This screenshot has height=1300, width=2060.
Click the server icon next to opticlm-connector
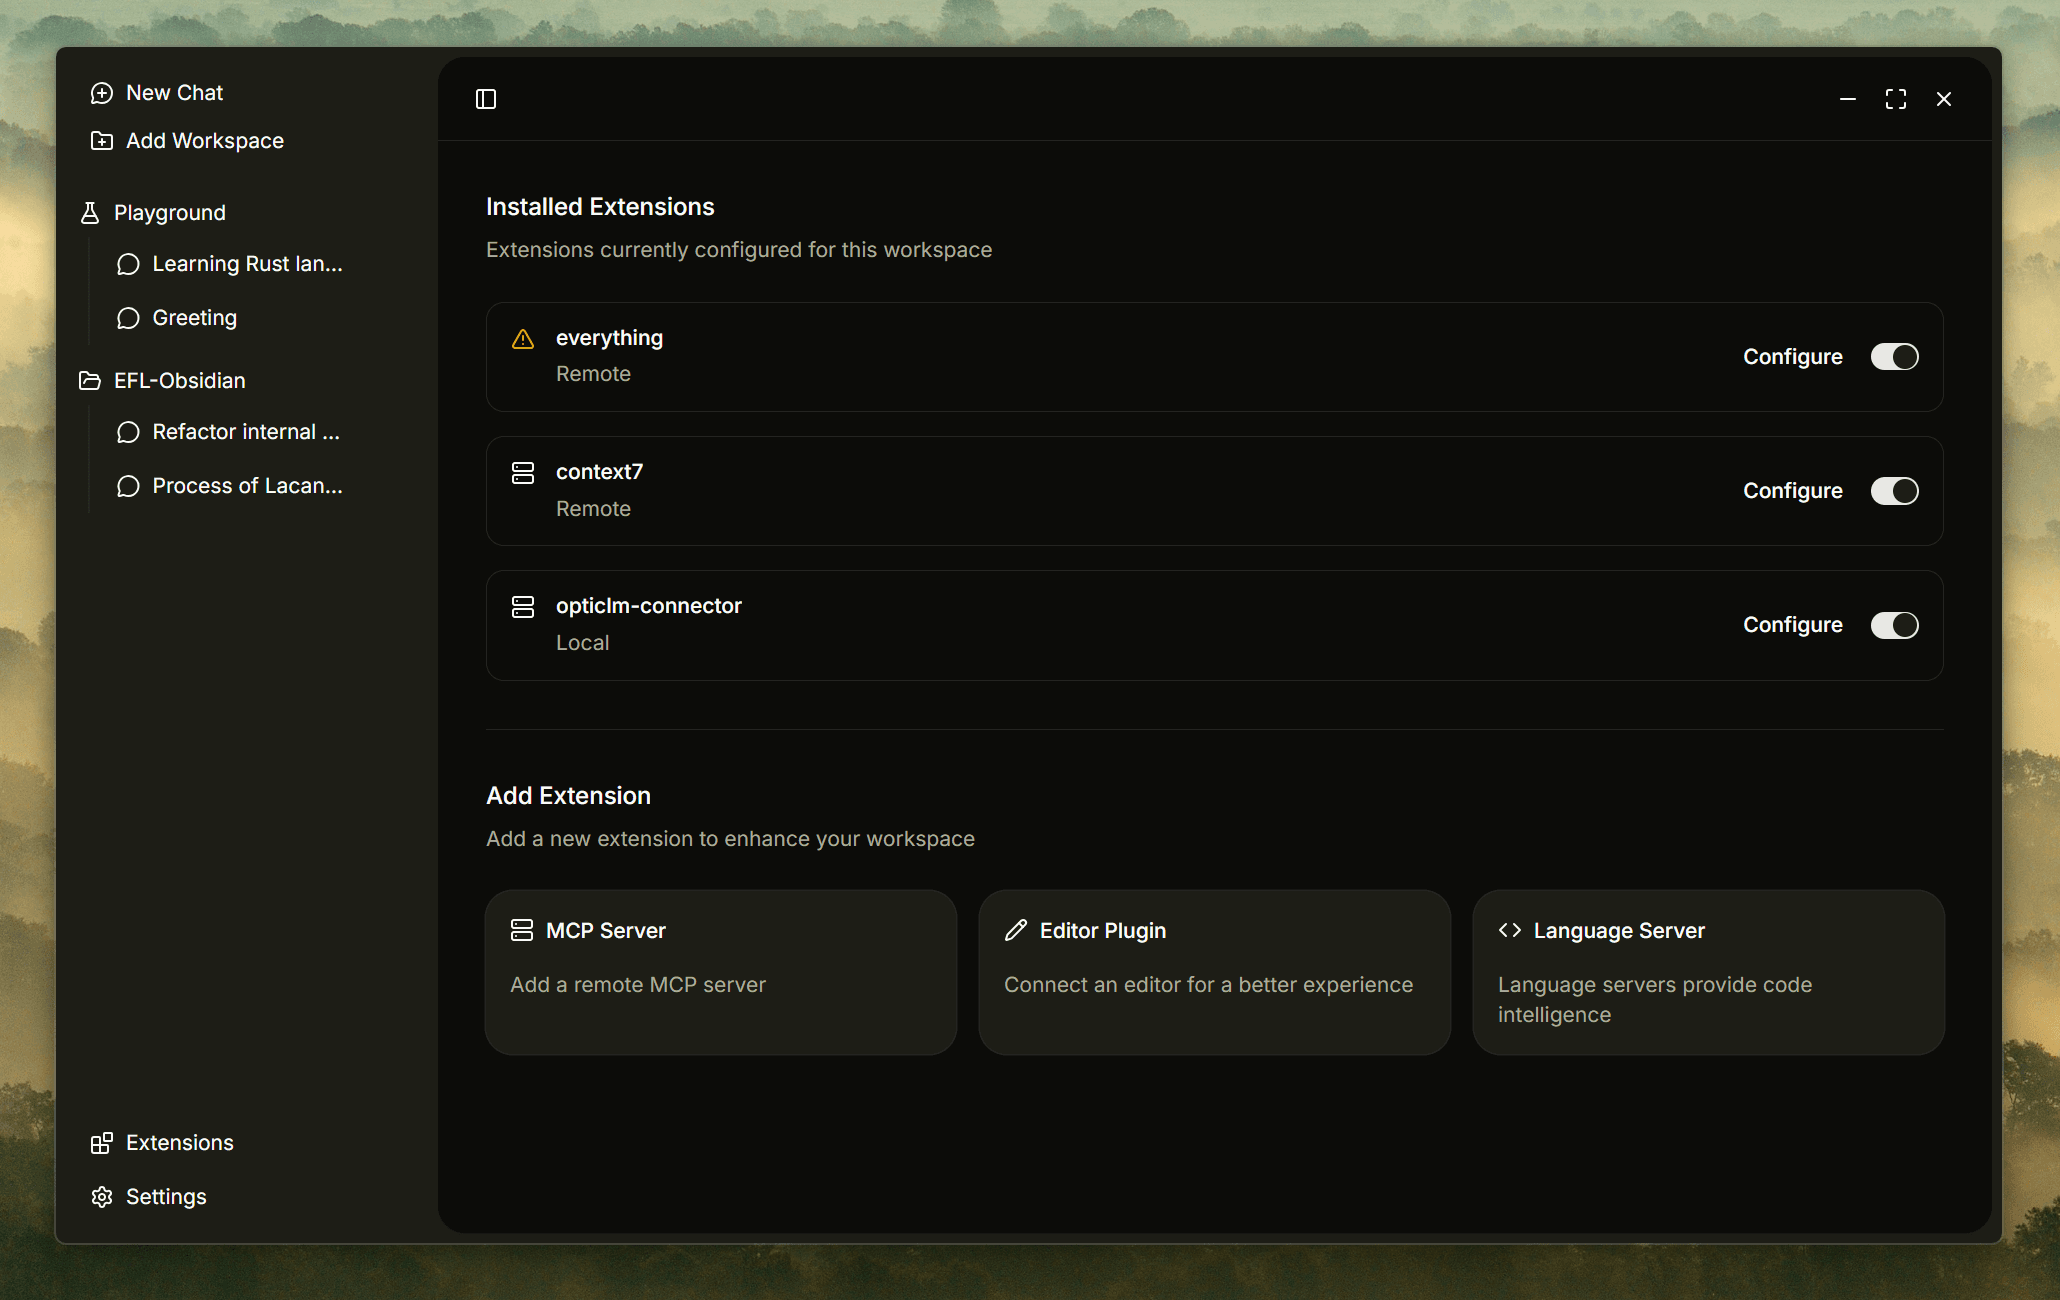(x=523, y=607)
